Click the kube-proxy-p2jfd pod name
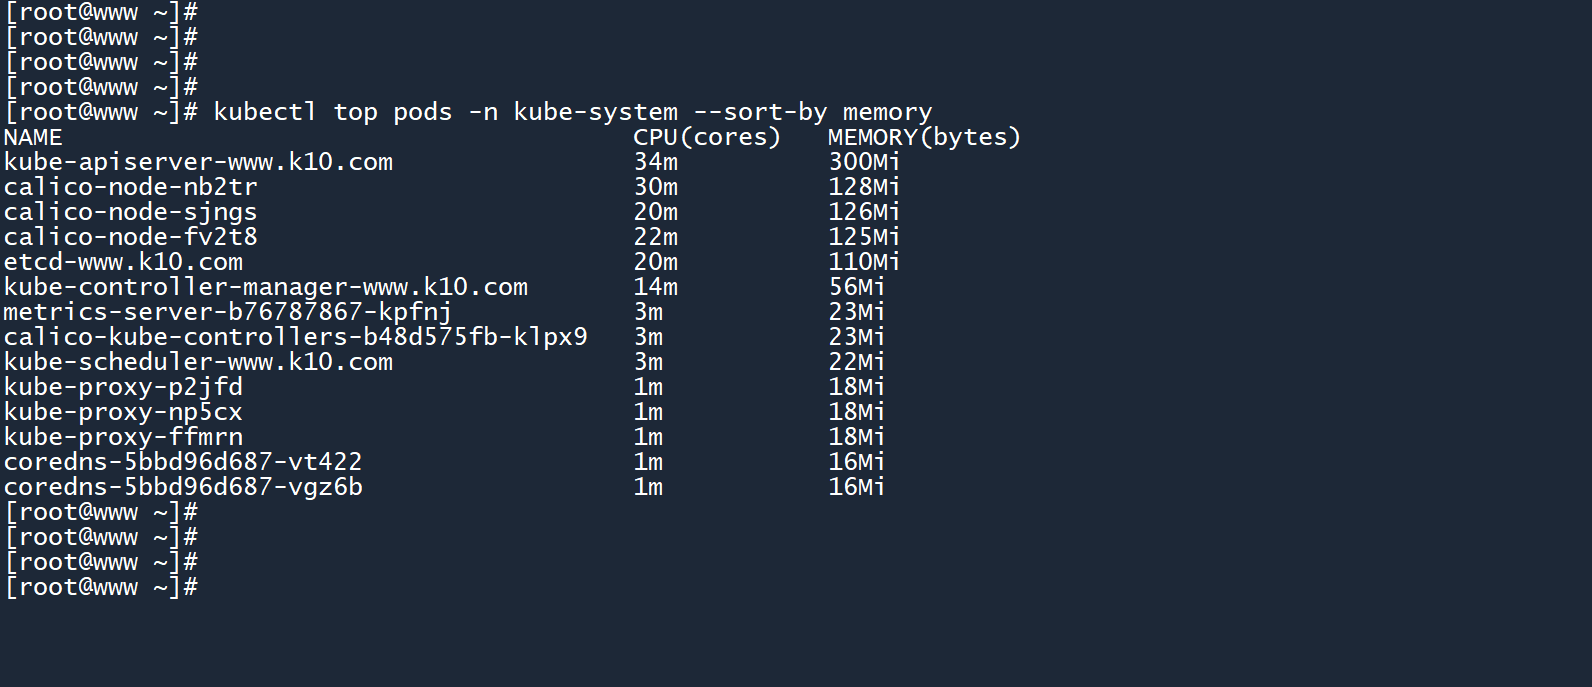Viewport: 1592px width, 687px height. click(x=123, y=387)
